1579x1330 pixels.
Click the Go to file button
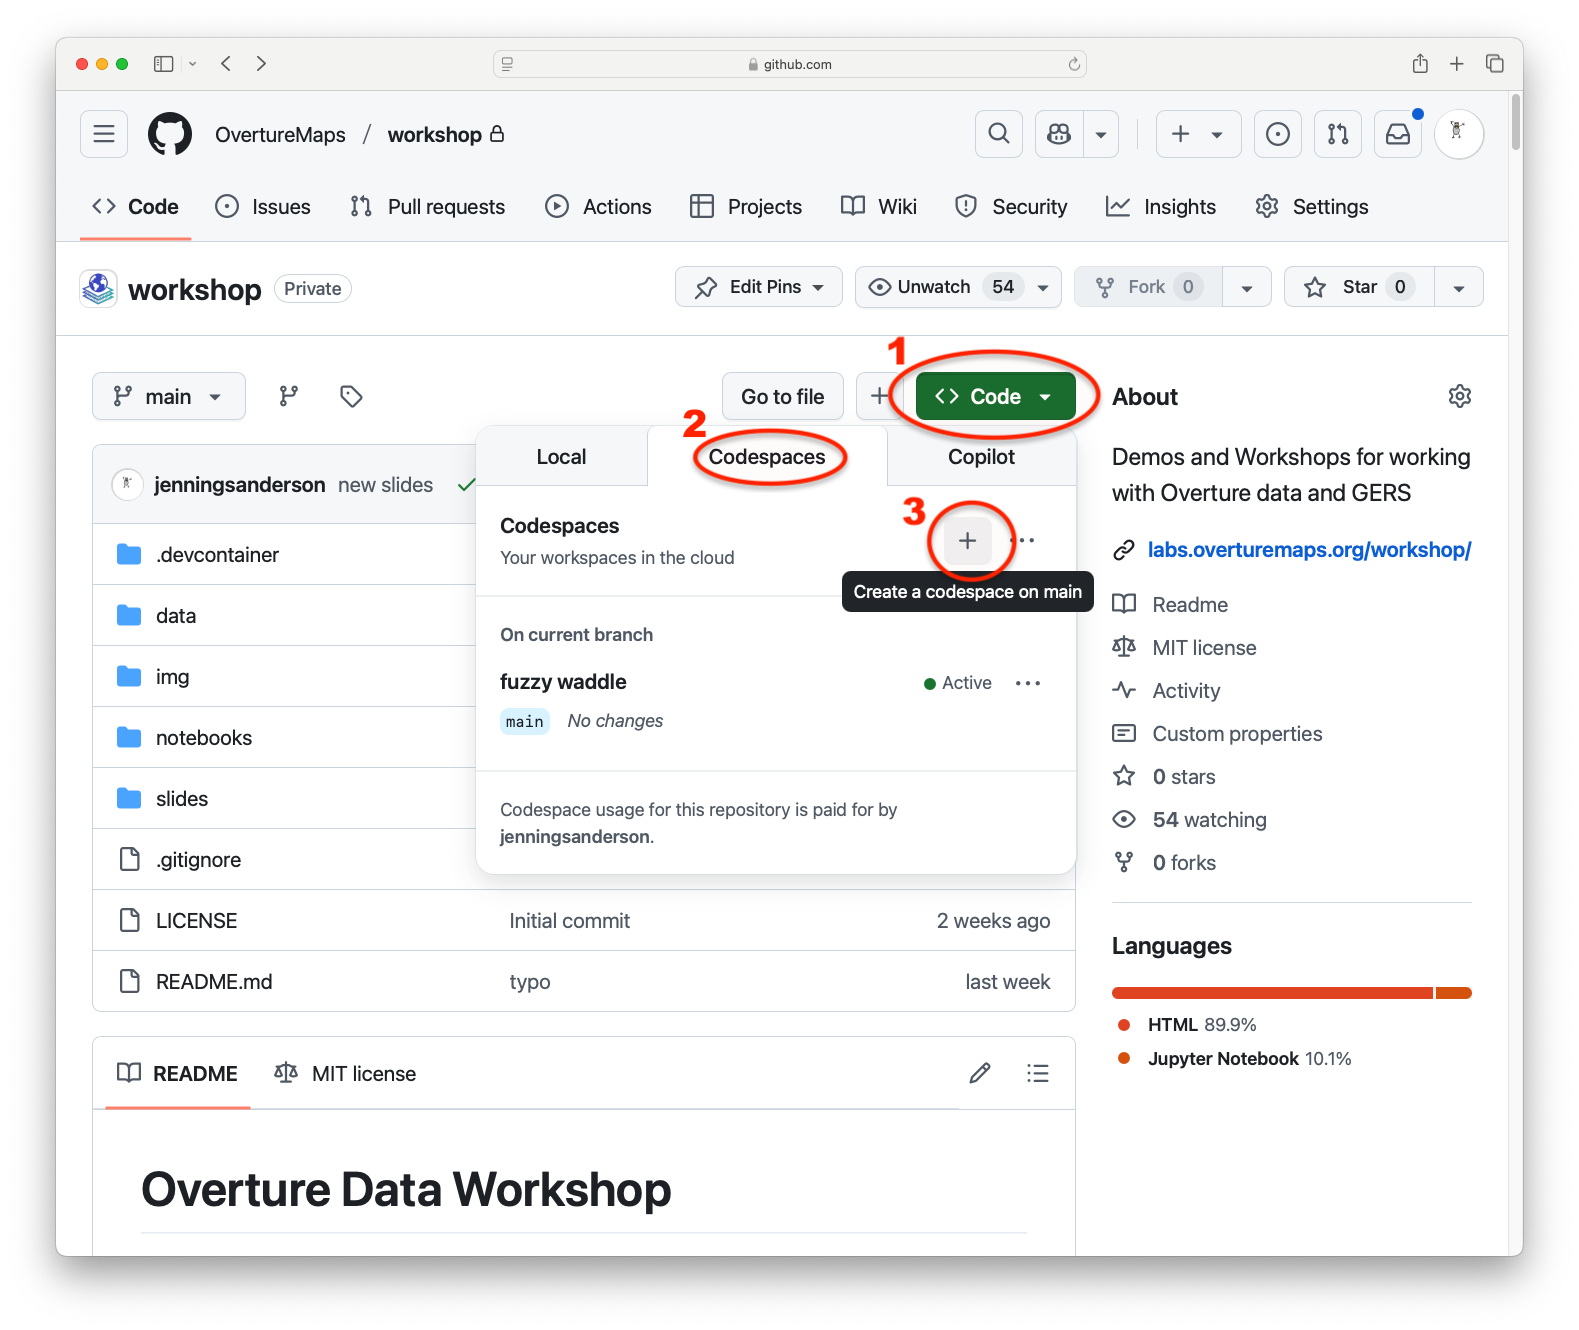click(783, 396)
